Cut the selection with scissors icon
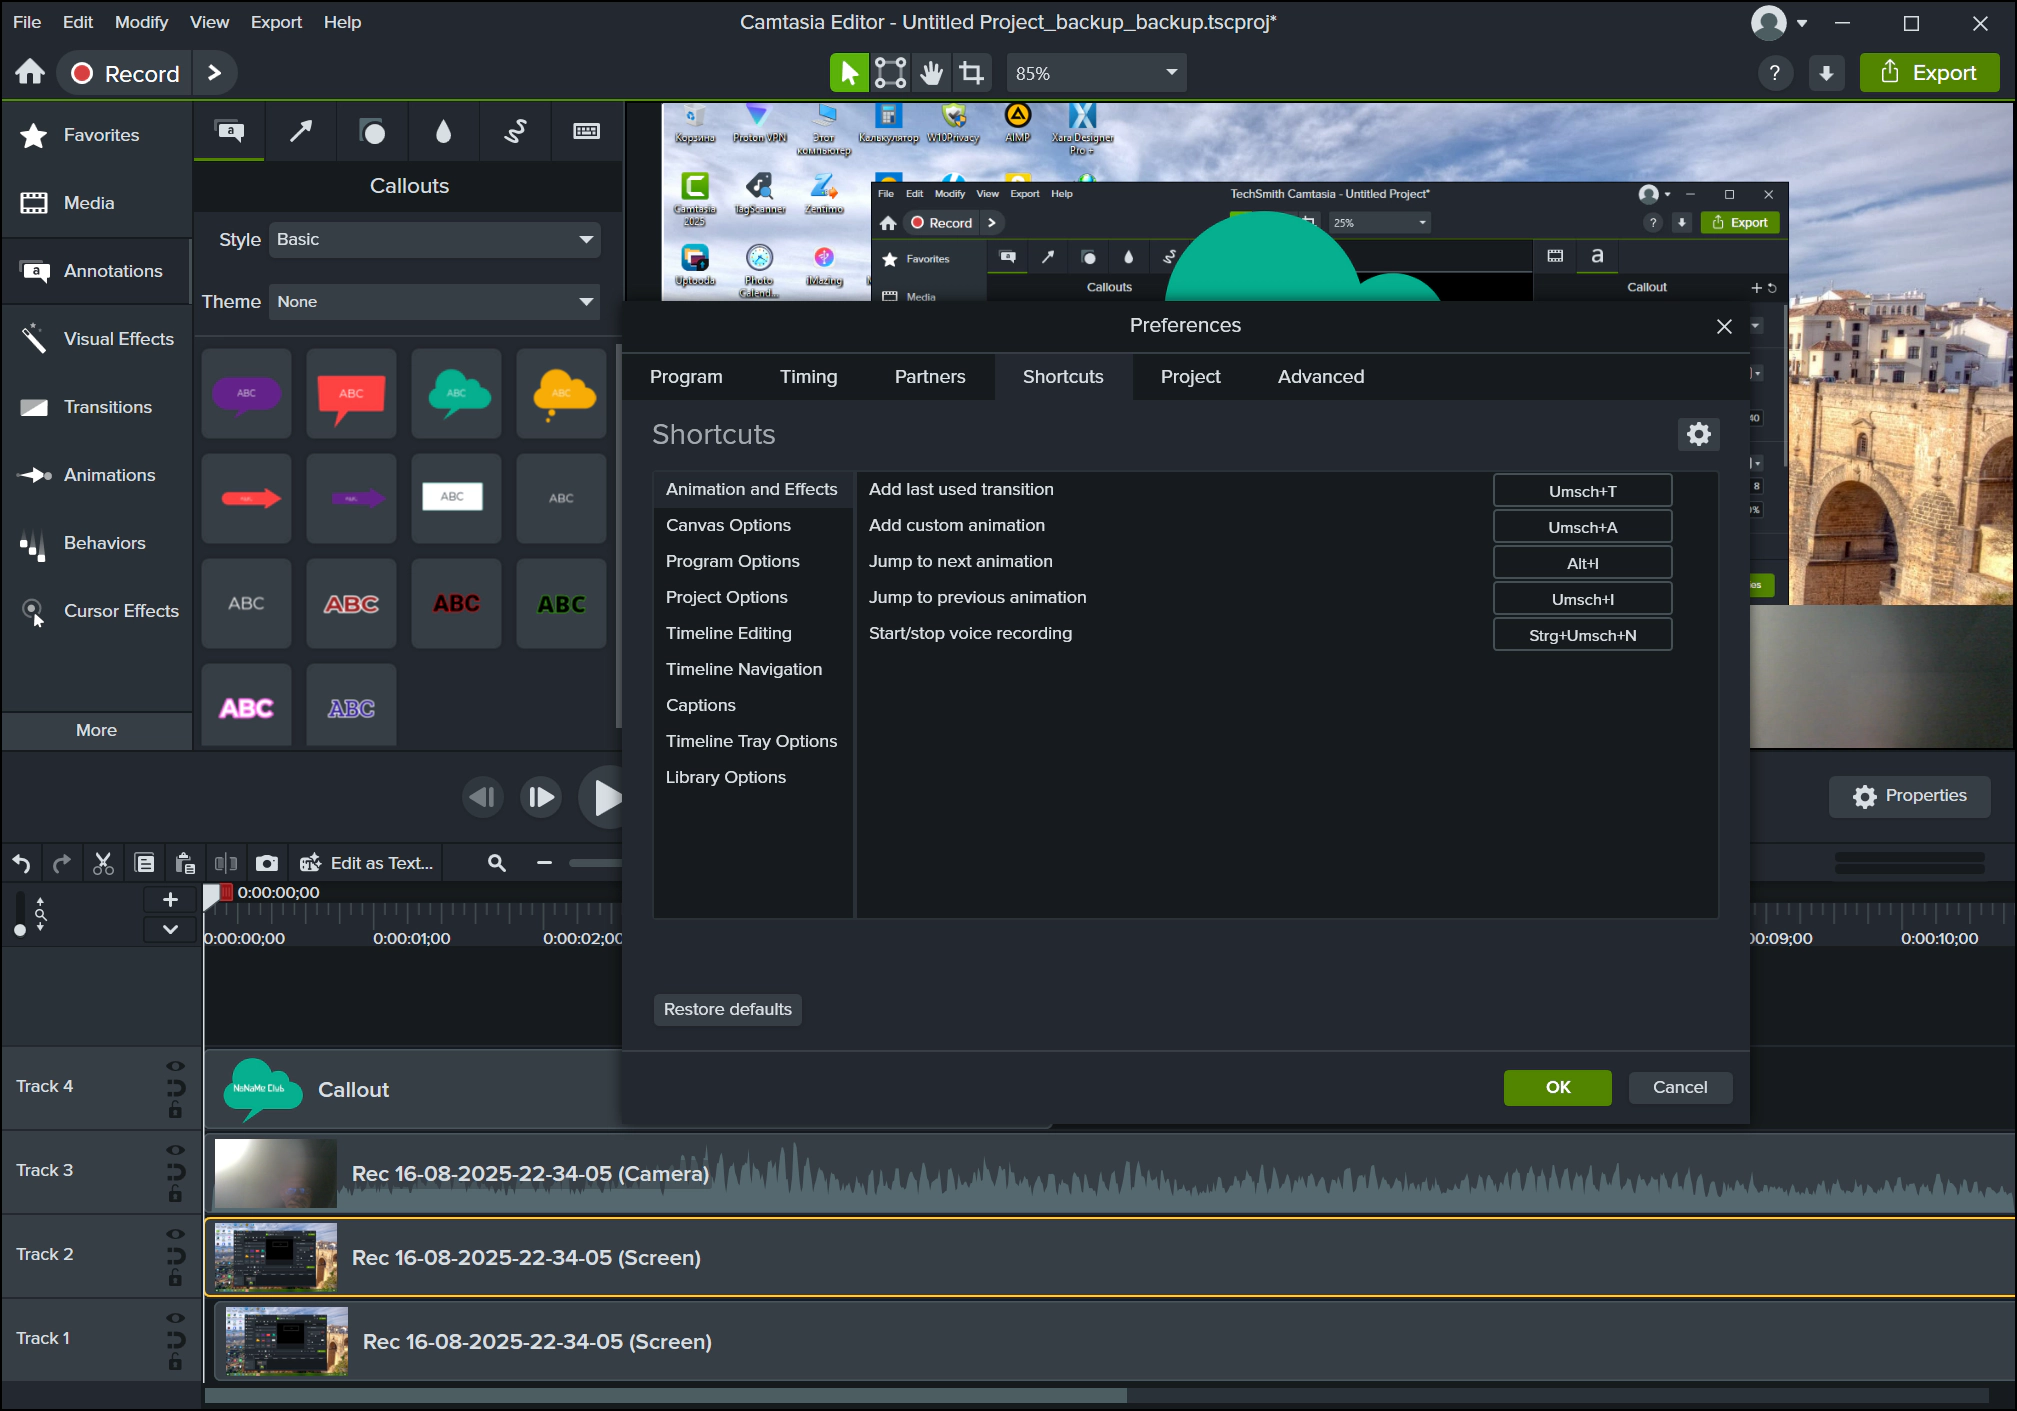The height and width of the screenshot is (1411, 2017). 103,863
